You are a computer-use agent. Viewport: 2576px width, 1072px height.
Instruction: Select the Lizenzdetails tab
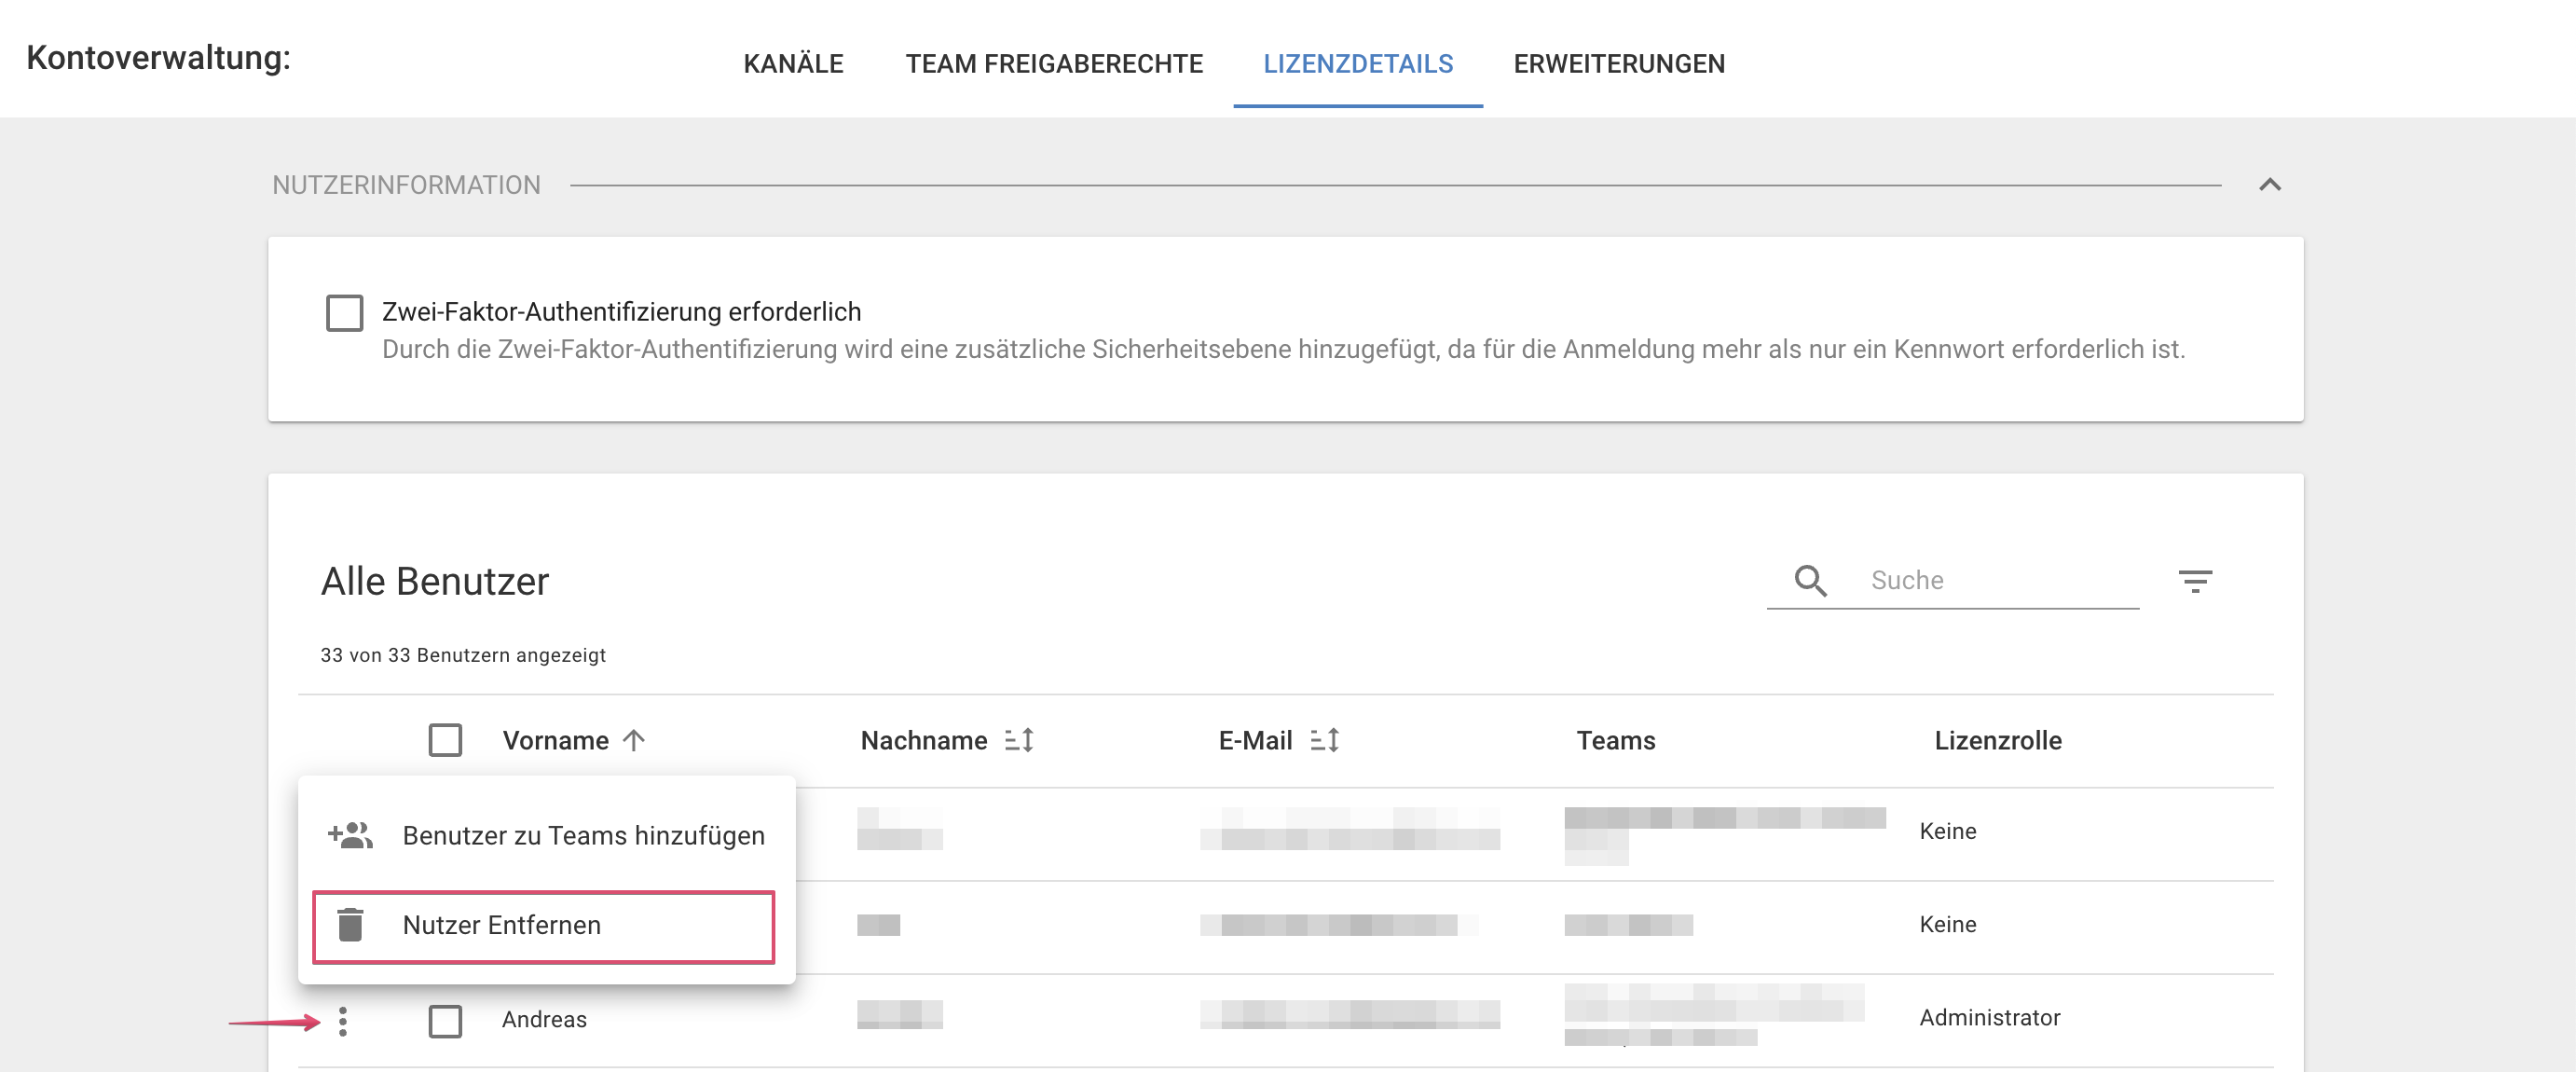[x=1358, y=64]
